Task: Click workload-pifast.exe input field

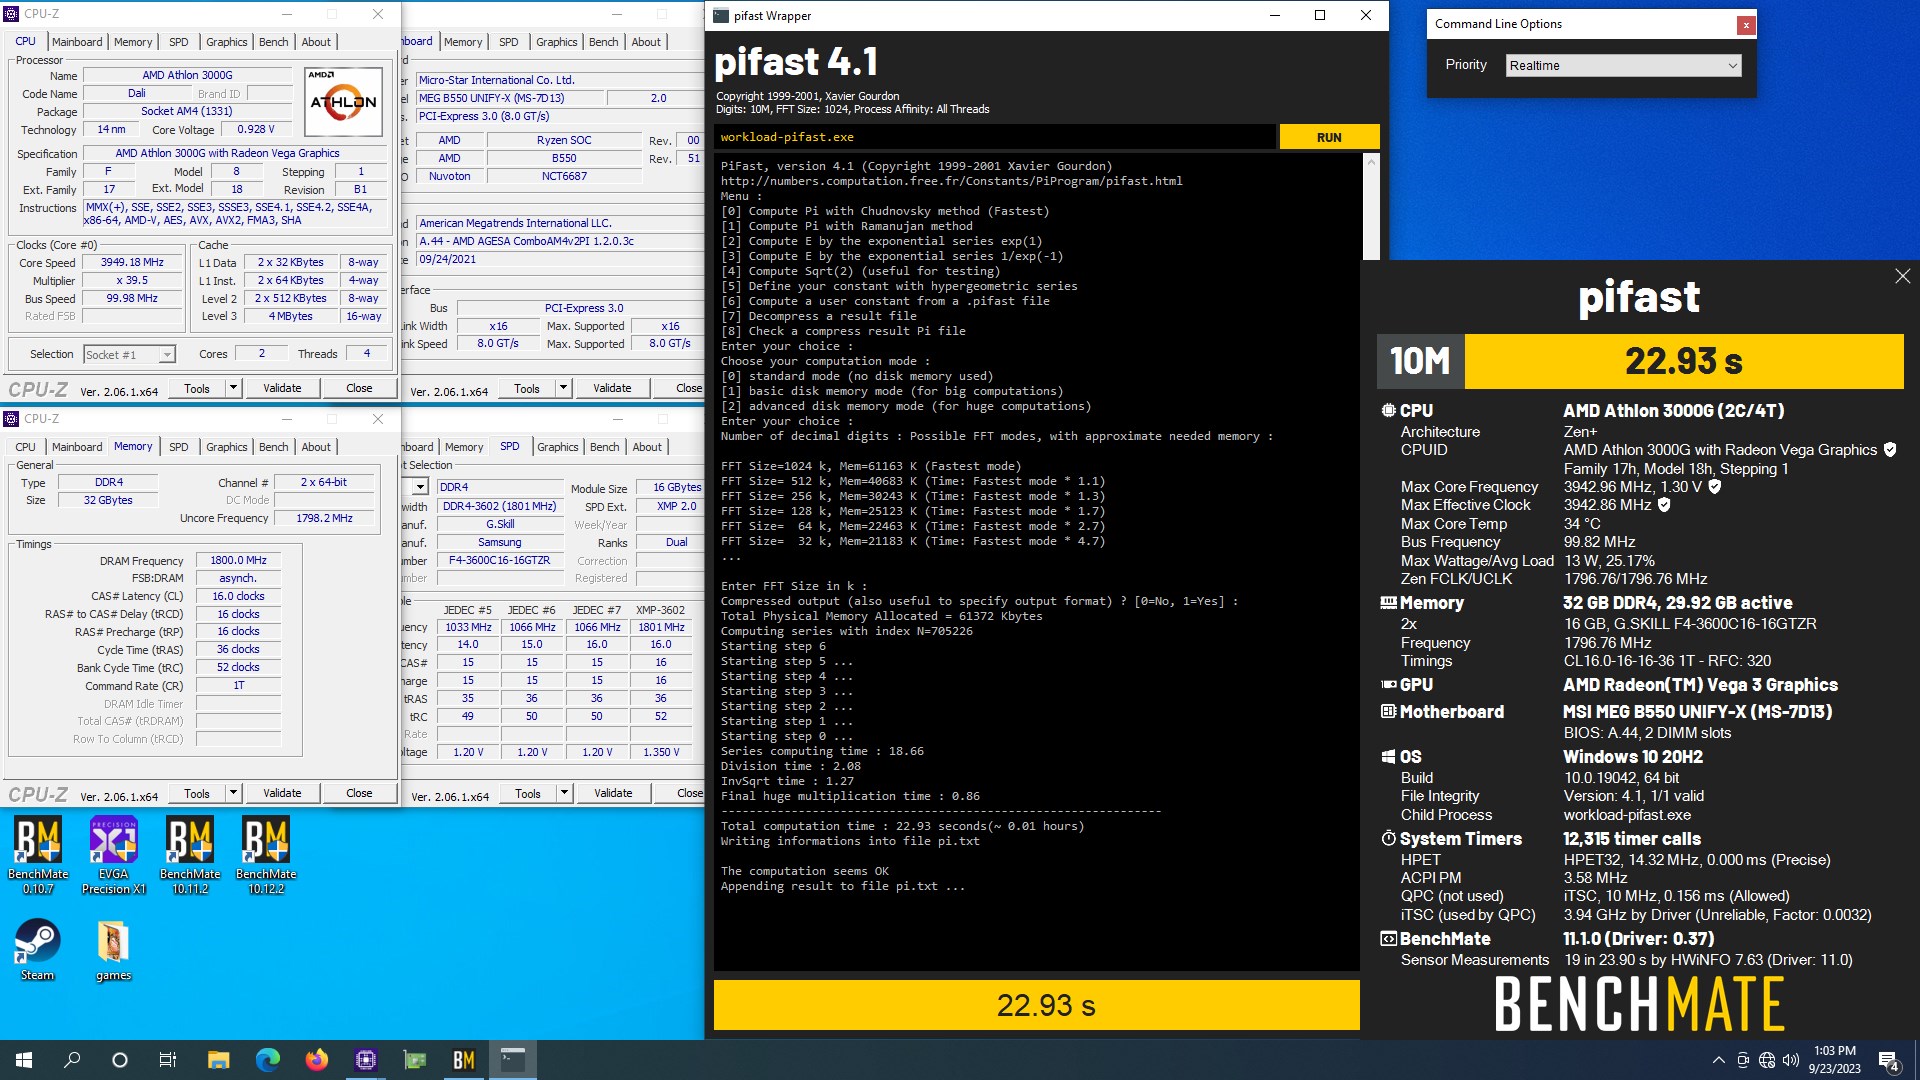Action: 995,137
